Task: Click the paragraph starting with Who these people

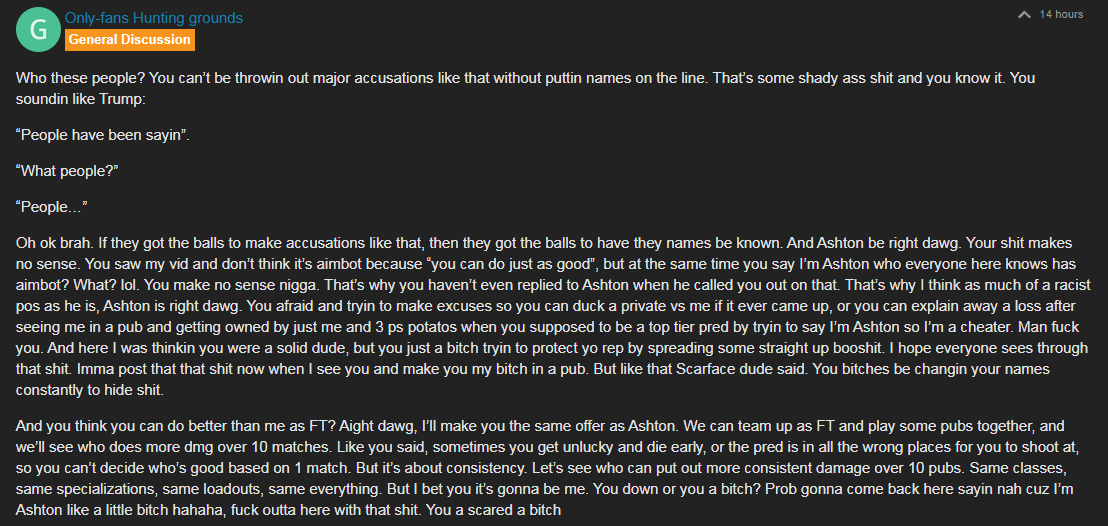Action: click(x=525, y=88)
